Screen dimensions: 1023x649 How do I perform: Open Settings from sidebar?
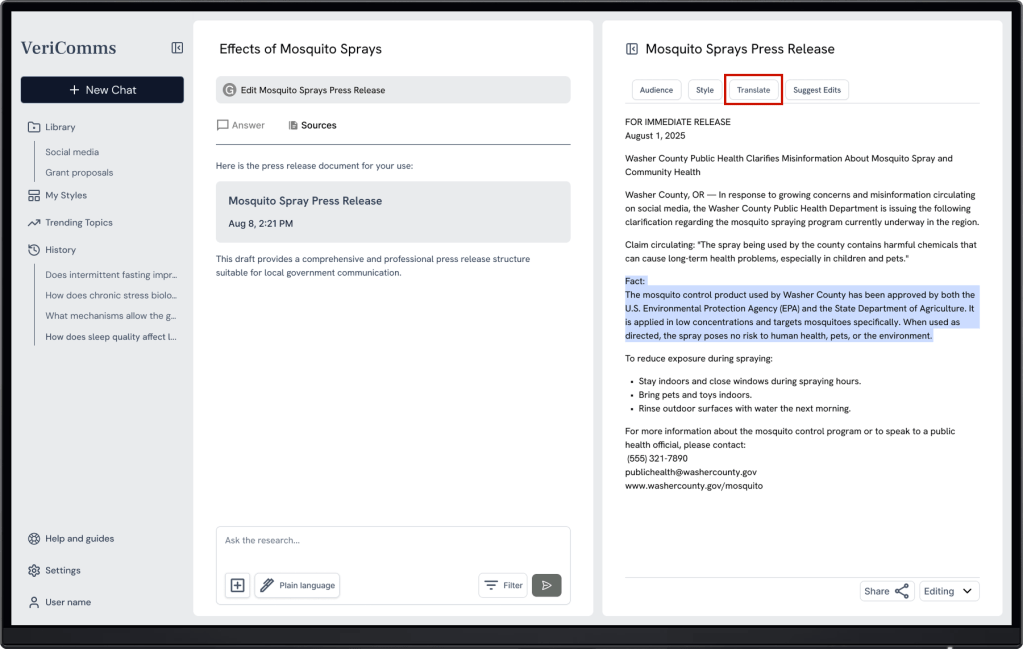[x=62, y=570]
